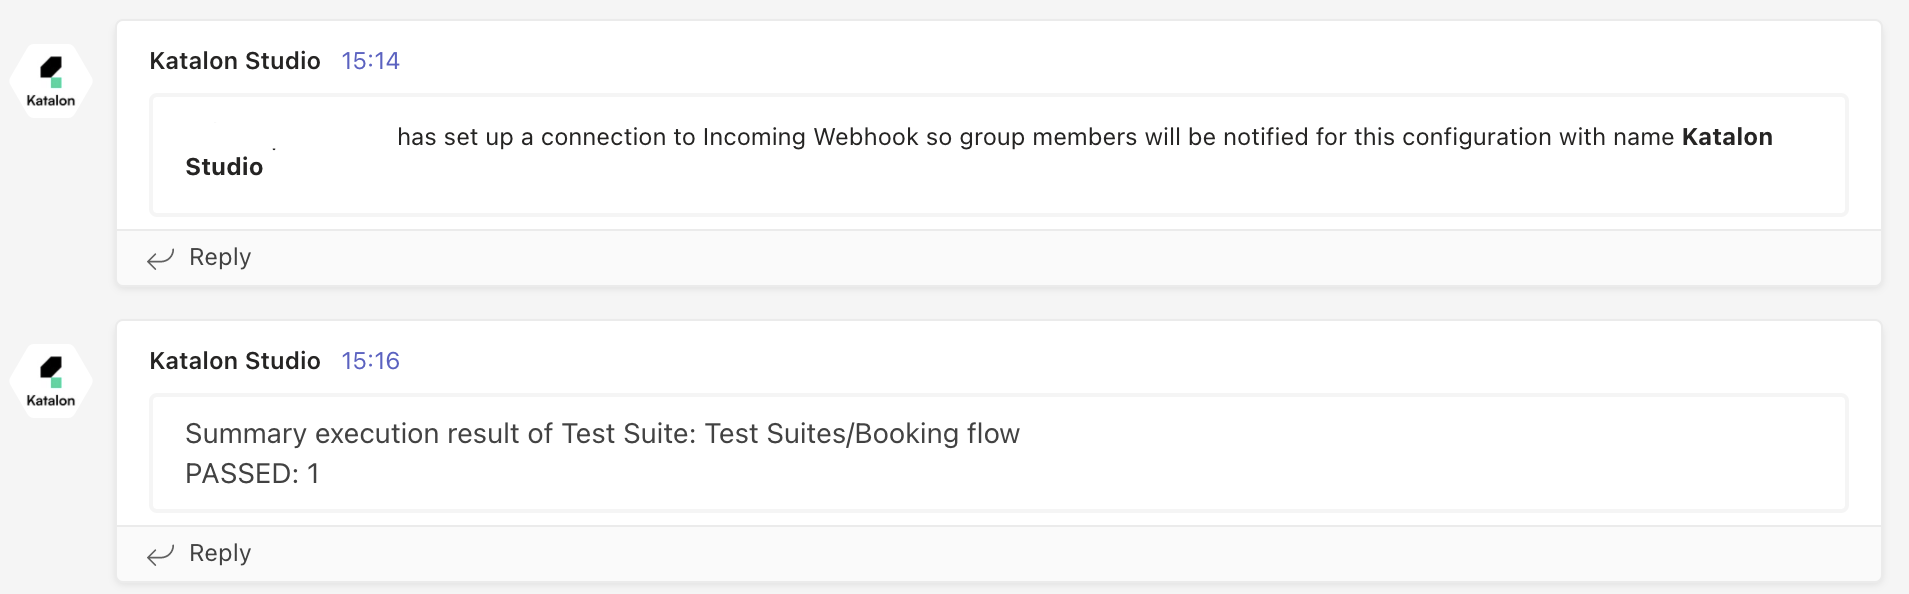Open the 15:16 timestamp link
1909x594 pixels.
tap(370, 361)
